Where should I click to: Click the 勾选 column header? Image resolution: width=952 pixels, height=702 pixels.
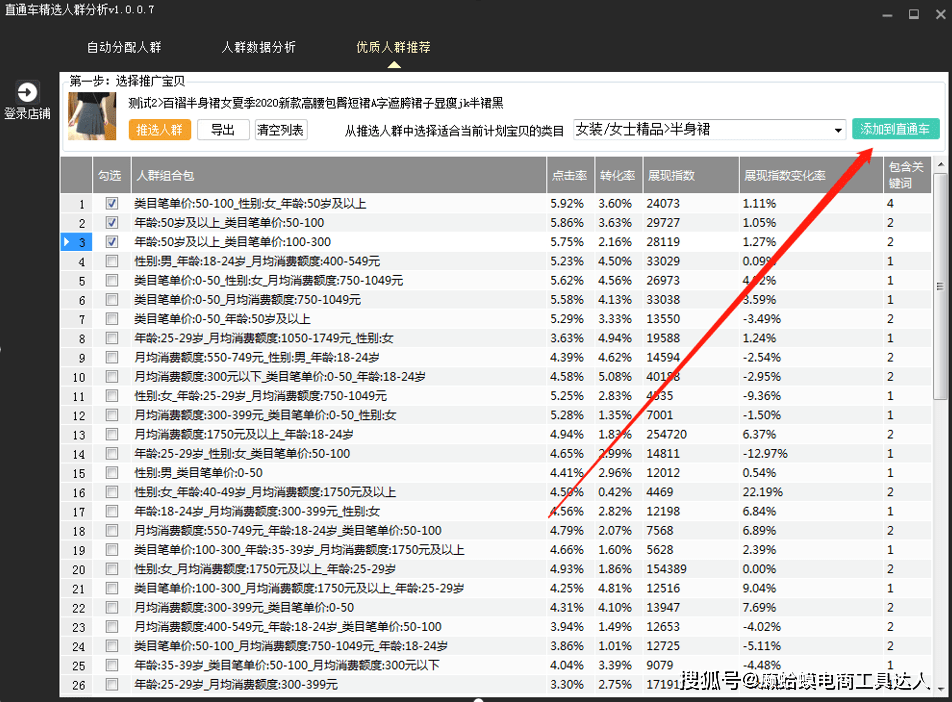point(111,176)
